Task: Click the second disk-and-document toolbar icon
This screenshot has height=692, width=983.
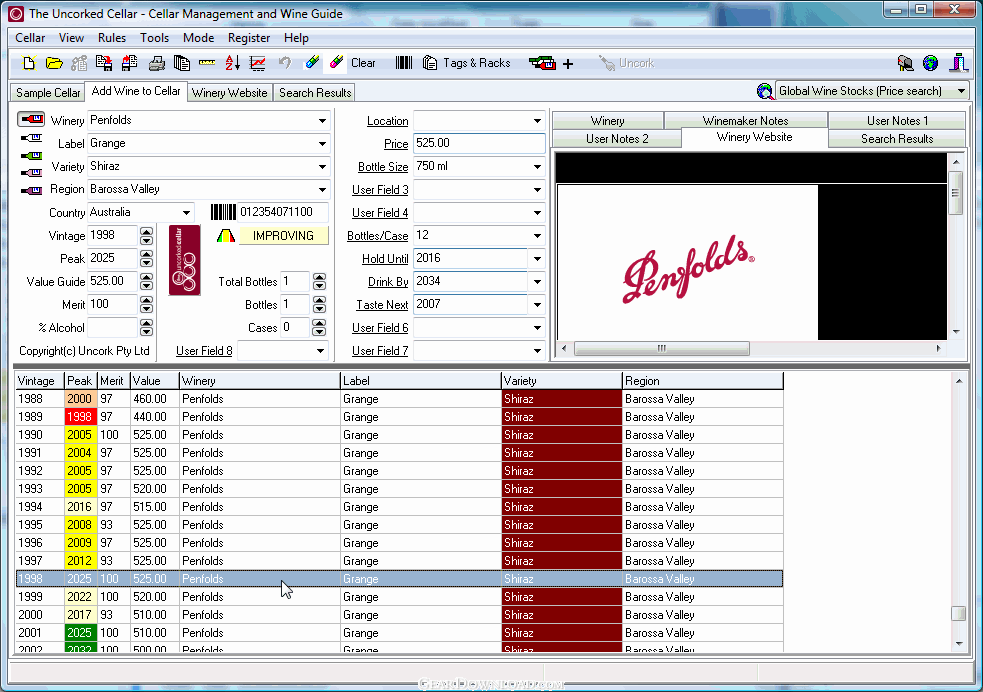Action: coord(130,63)
